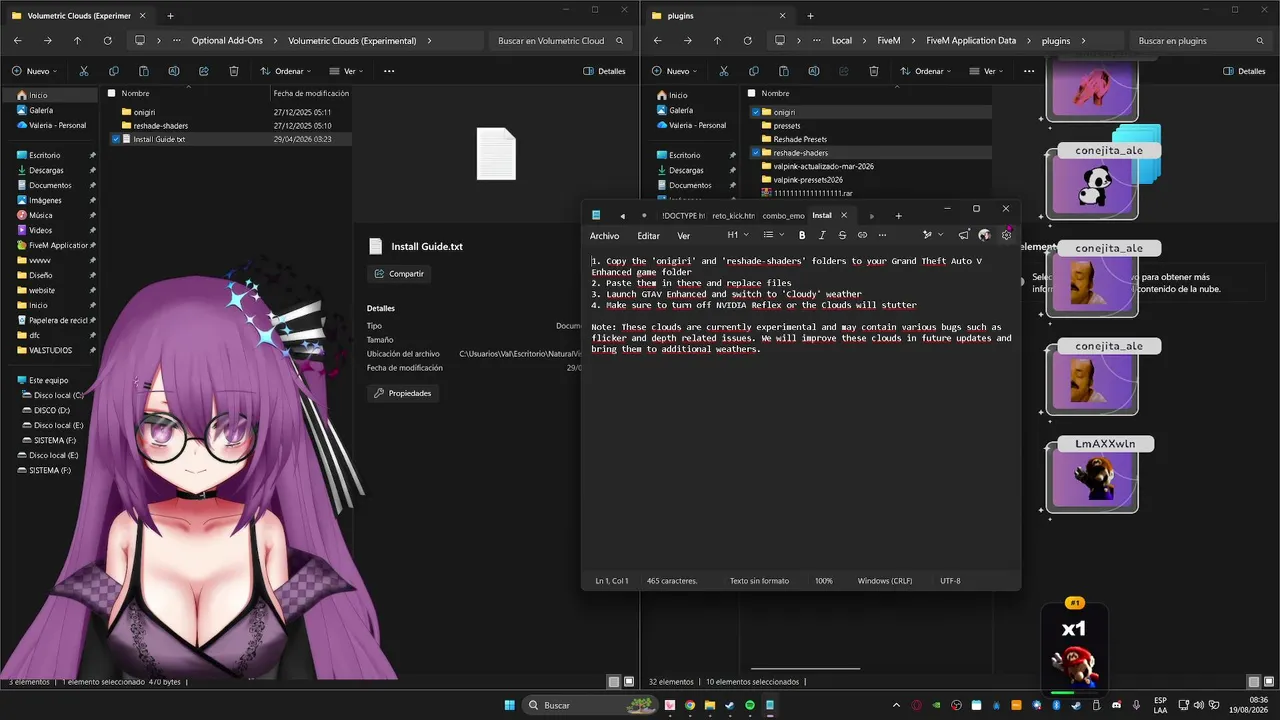This screenshot has width=1280, height=720.
Task: Apply strikethrough formatting in Notepad
Action: (842, 235)
